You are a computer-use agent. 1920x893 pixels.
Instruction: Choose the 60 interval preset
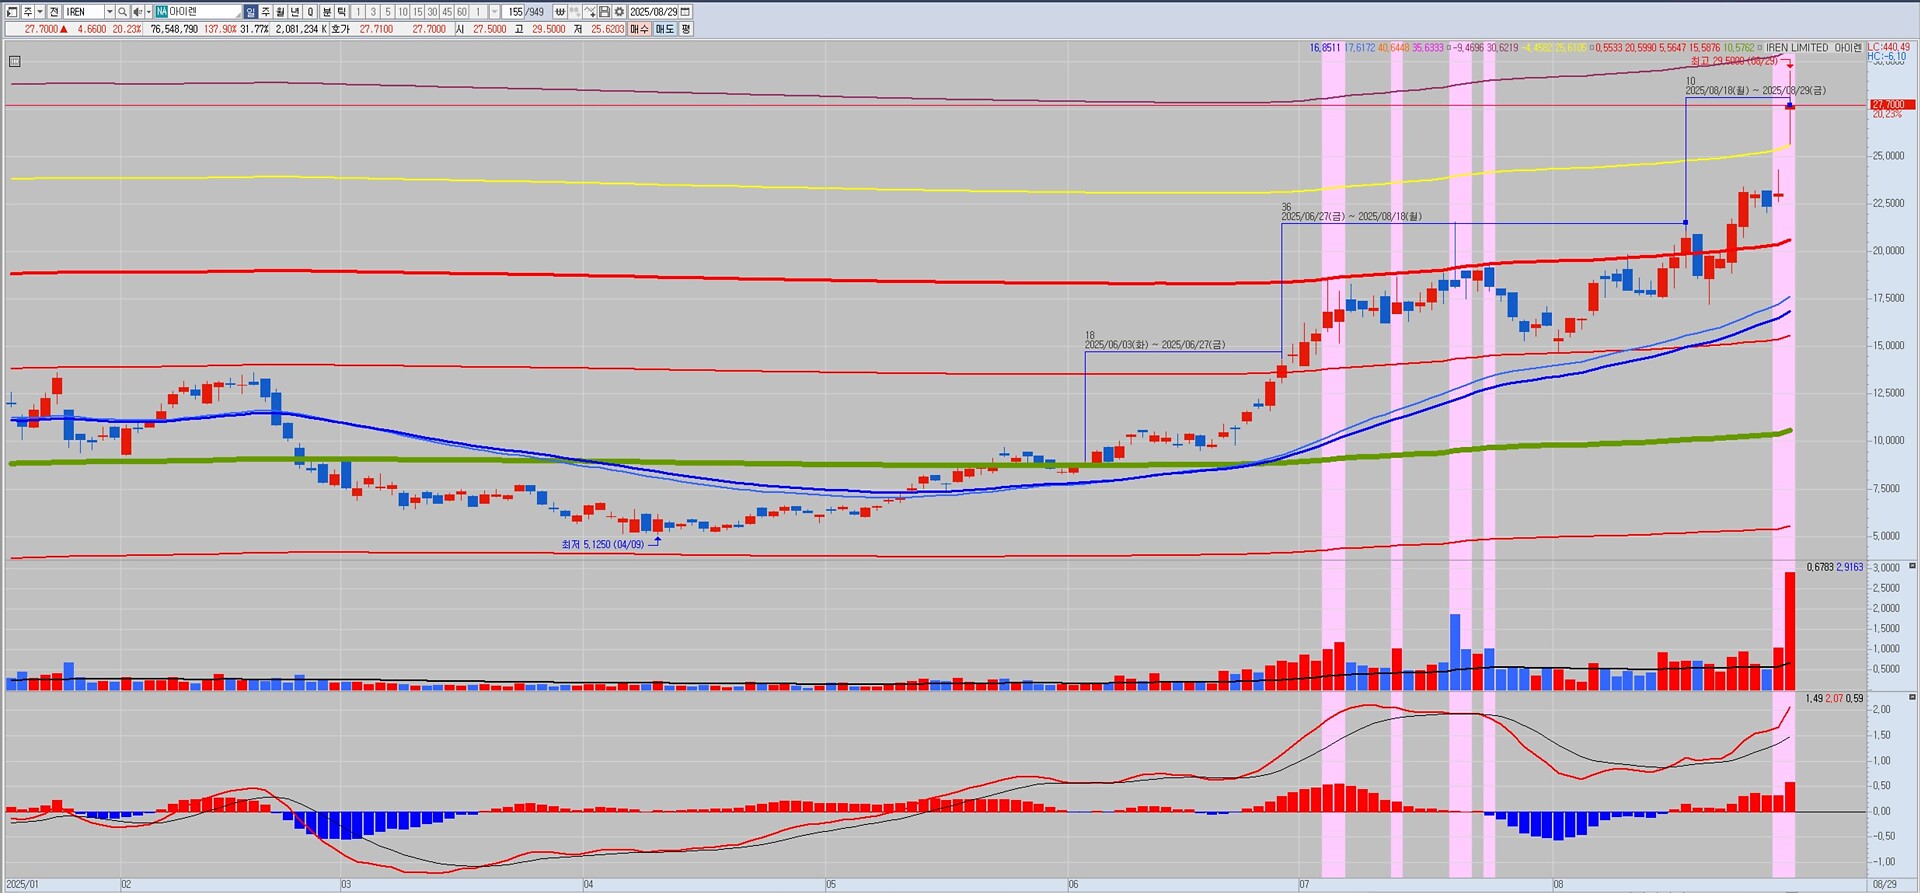[462, 12]
